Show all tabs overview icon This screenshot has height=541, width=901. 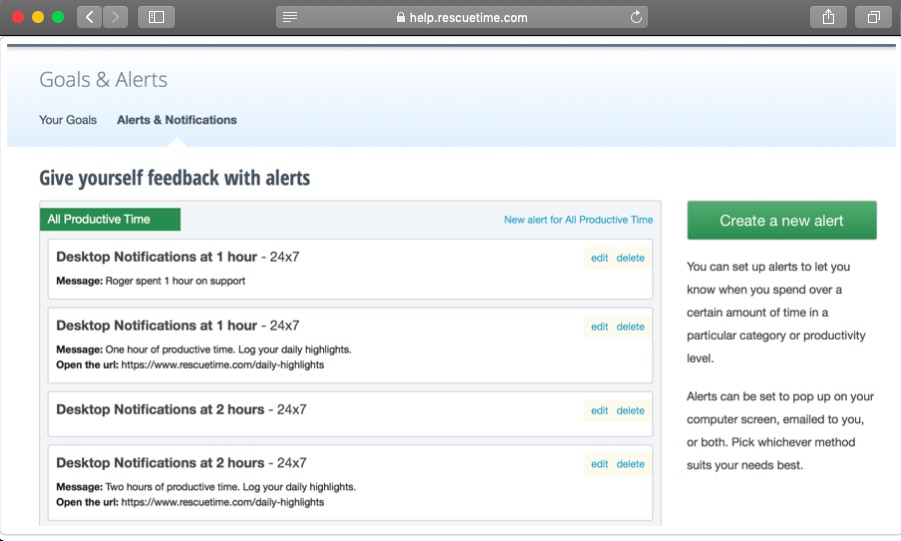tap(873, 17)
